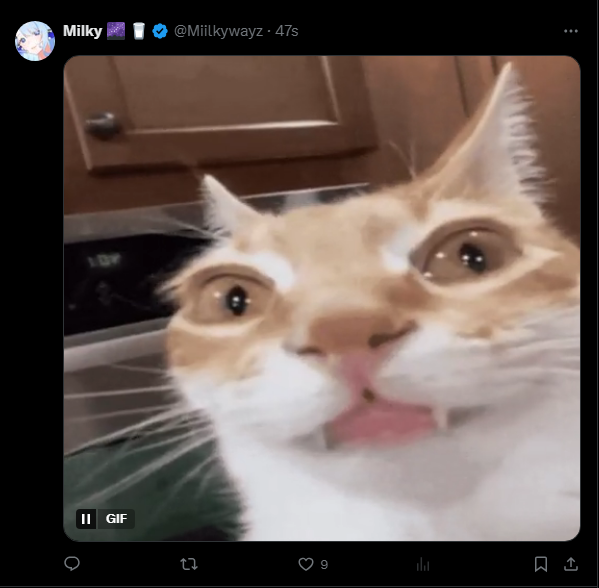Click the milky way galaxy emoji
This screenshot has width=599, height=588.
116,31
